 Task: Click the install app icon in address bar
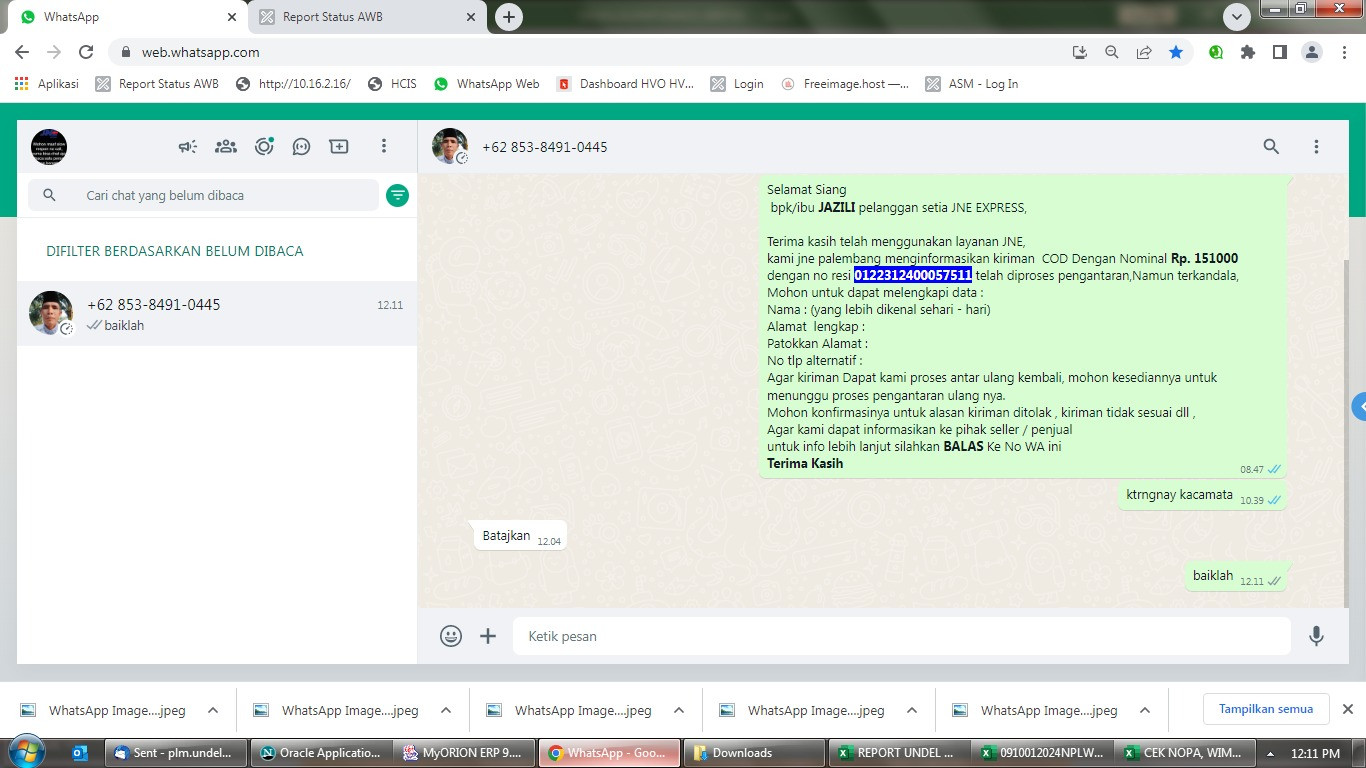pos(1079,52)
